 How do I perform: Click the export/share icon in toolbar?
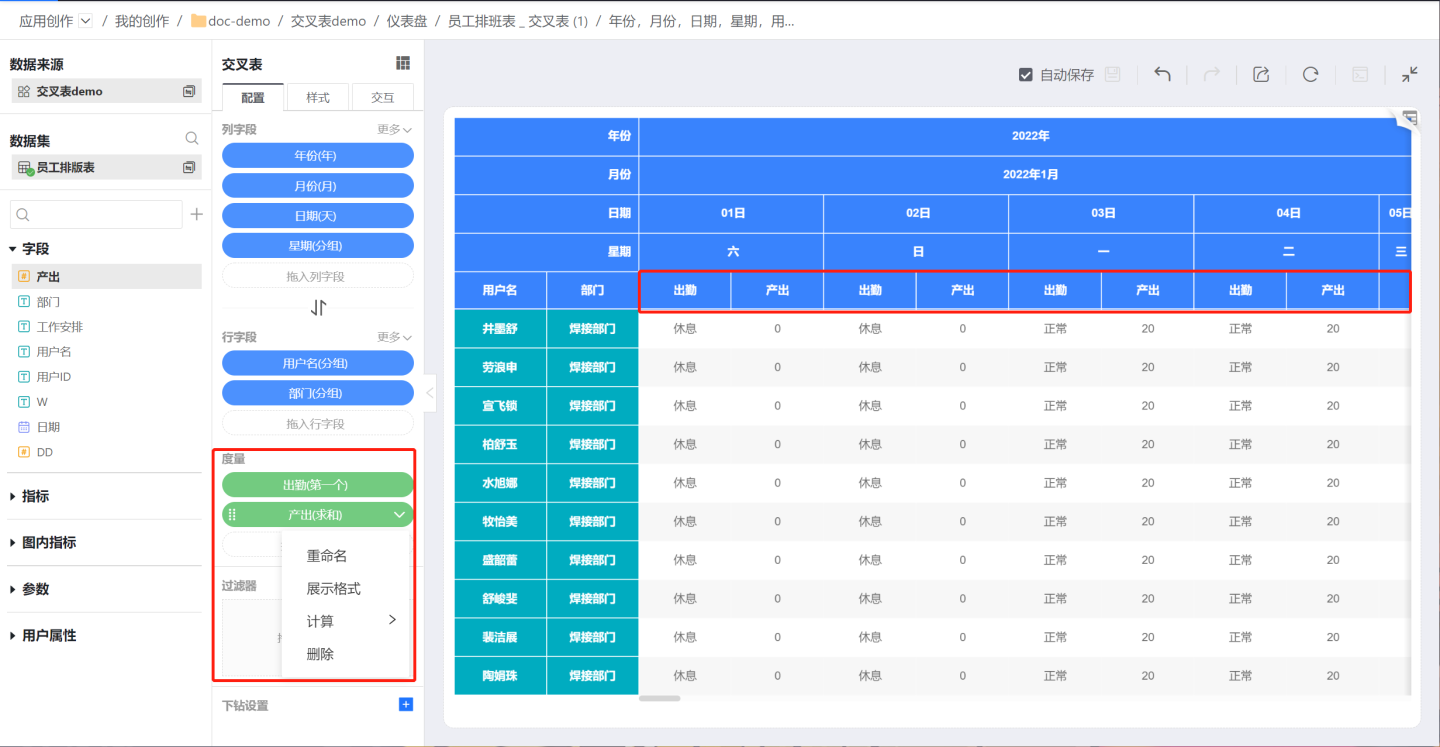[x=1261, y=74]
